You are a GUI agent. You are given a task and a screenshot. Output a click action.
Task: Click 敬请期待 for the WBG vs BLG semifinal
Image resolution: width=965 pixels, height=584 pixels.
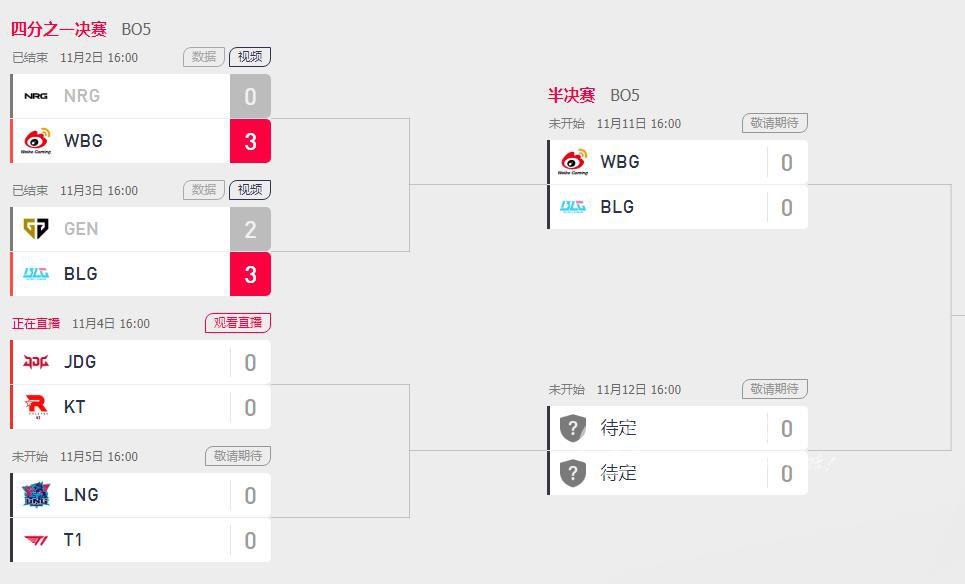pyautogui.click(x=775, y=123)
